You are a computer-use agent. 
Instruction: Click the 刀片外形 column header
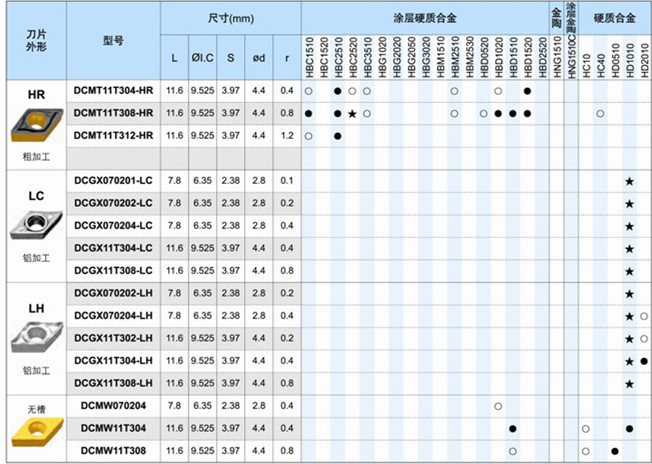point(35,41)
